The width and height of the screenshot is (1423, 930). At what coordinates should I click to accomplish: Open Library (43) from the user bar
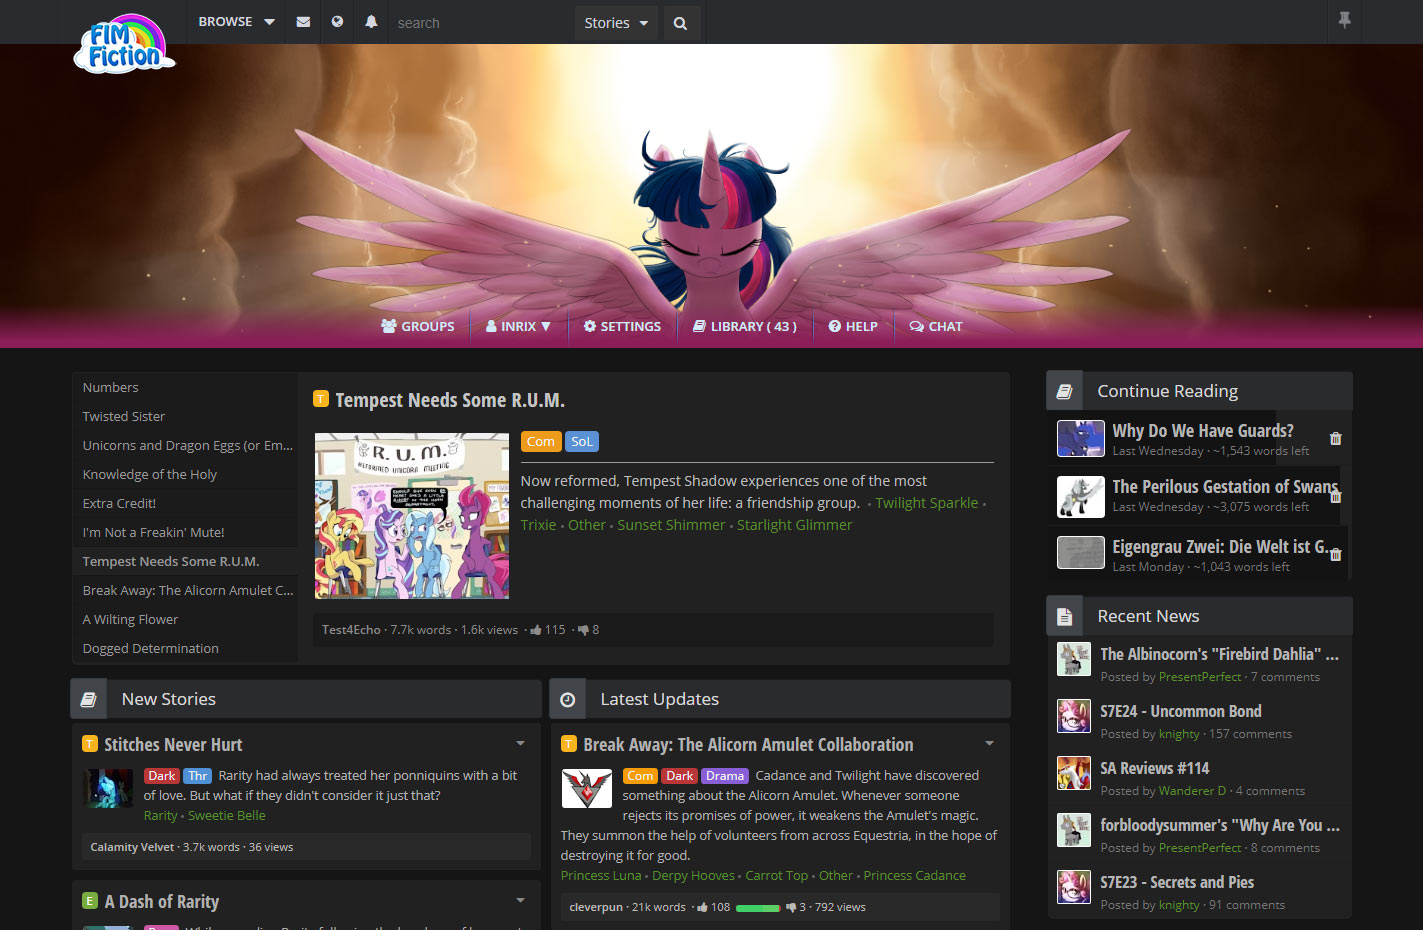pos(745,326)
